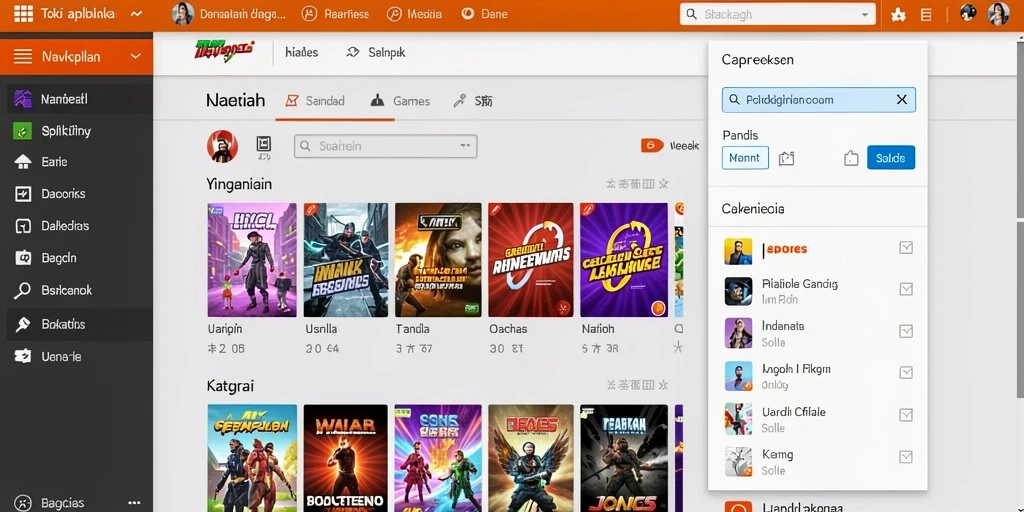Click the Bagcias smiley icon at sidebar bottom
Image resolution: width=1024 pixels, height=512 pixels.
22,503
